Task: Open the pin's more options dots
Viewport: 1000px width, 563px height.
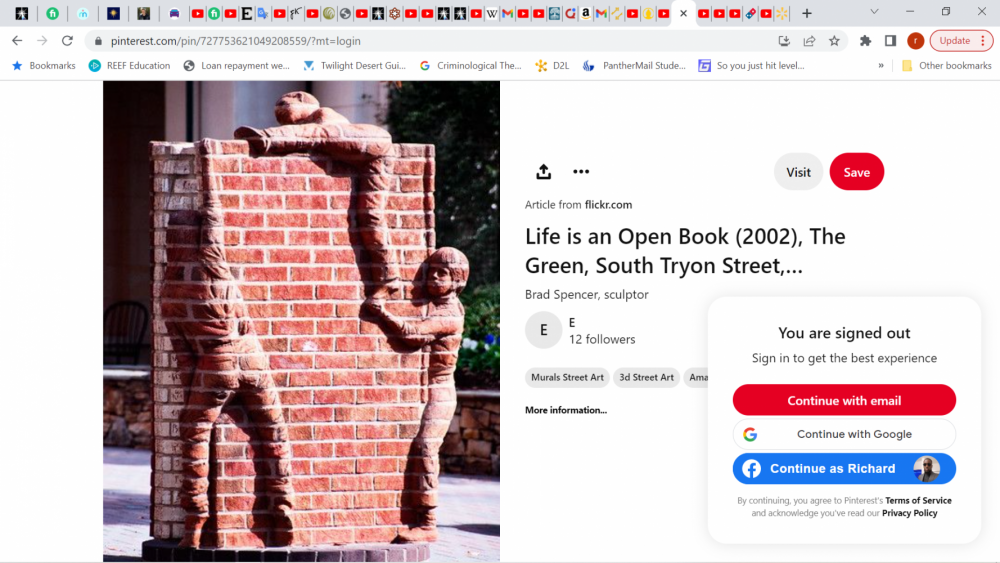Action: [580, 172]
